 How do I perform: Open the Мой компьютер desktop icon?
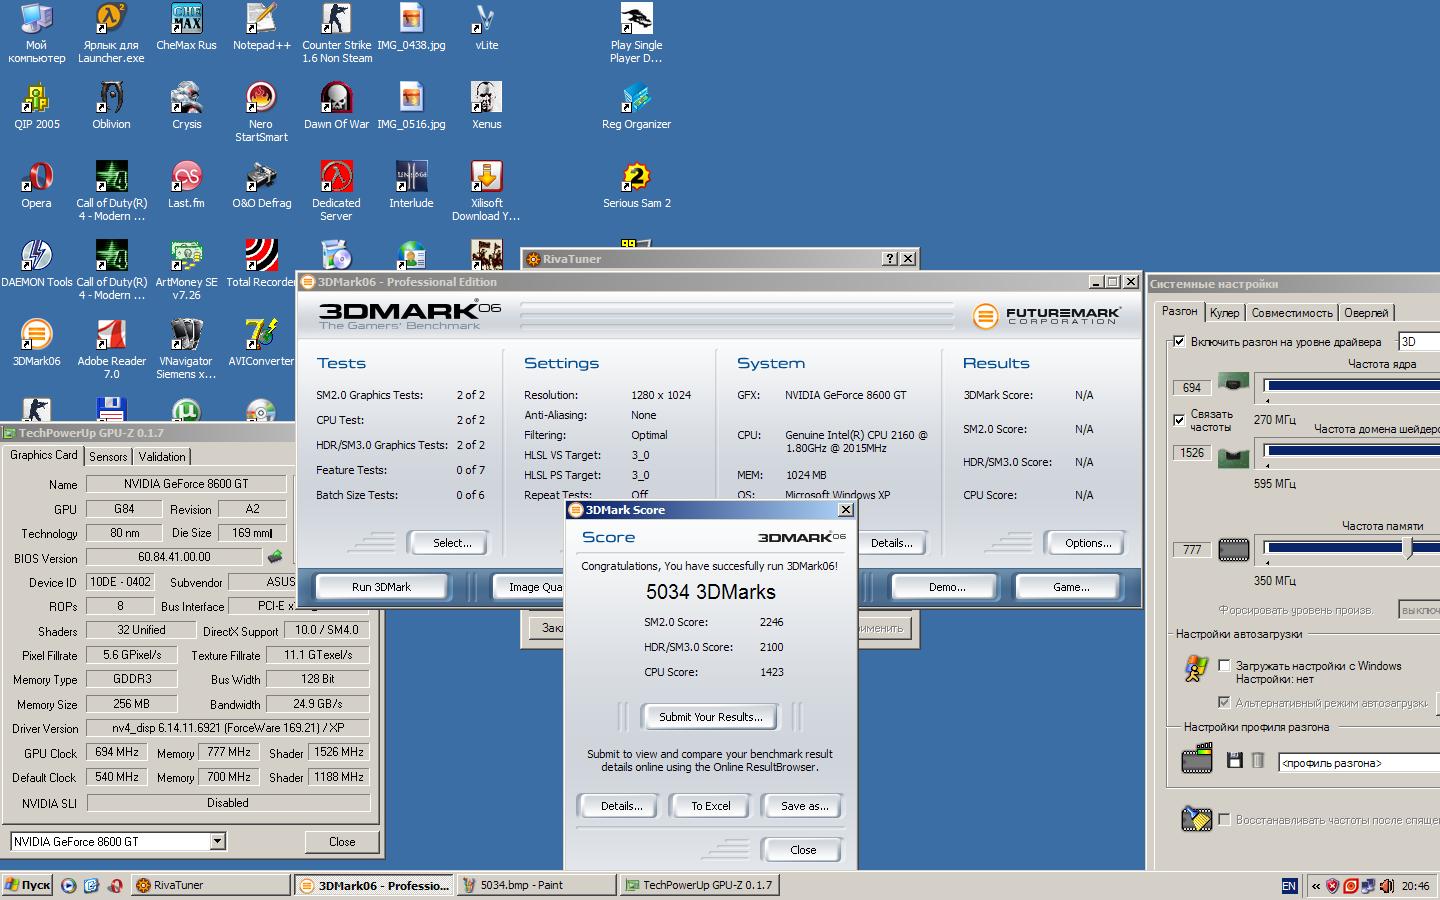36,33
